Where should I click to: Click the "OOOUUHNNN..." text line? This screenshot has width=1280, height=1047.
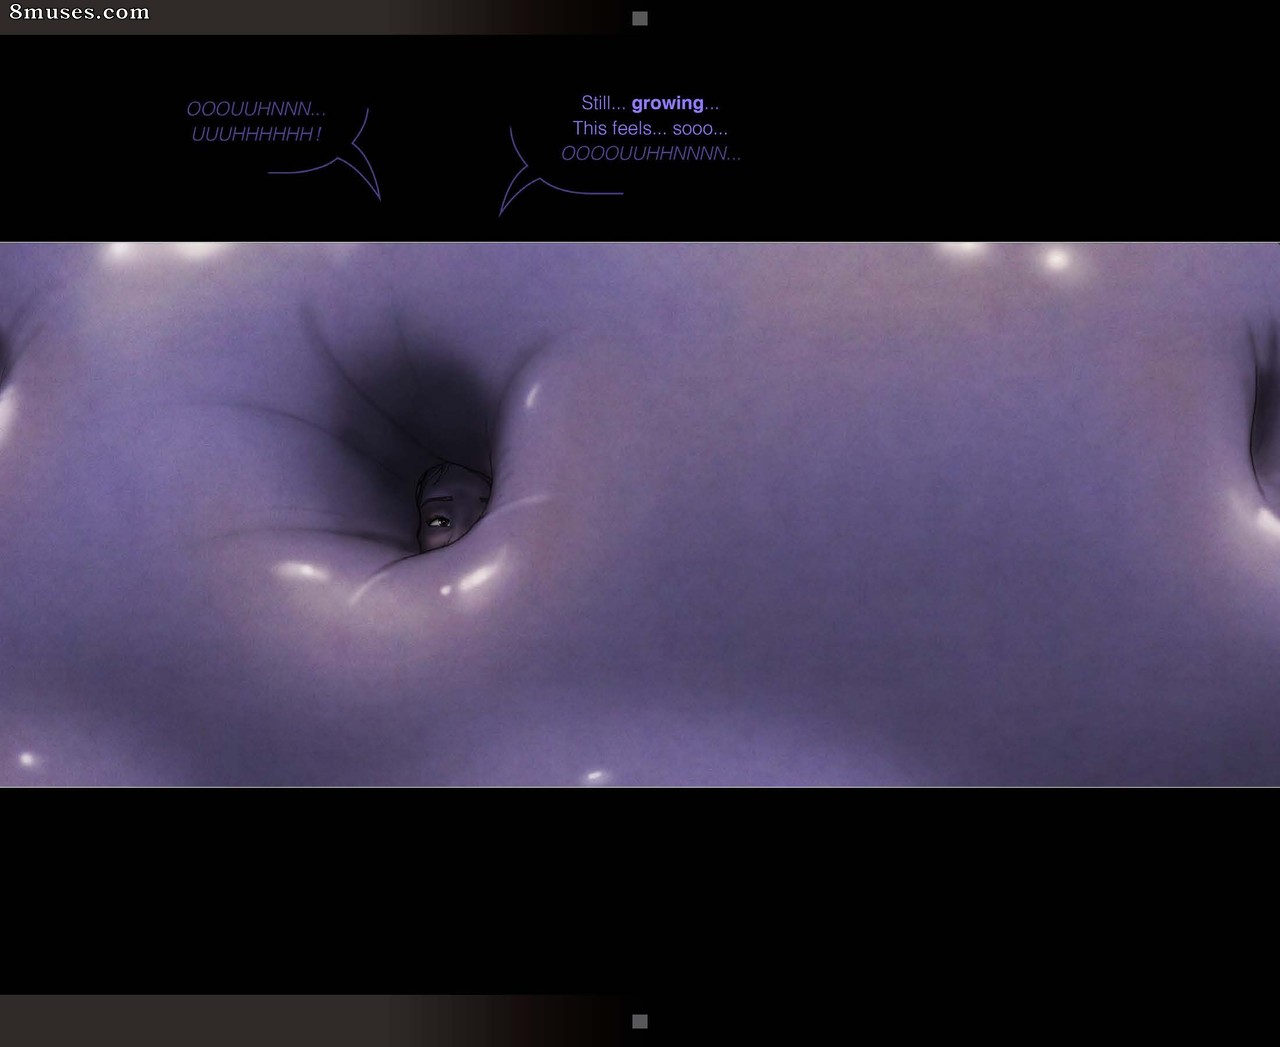point(256,109)
